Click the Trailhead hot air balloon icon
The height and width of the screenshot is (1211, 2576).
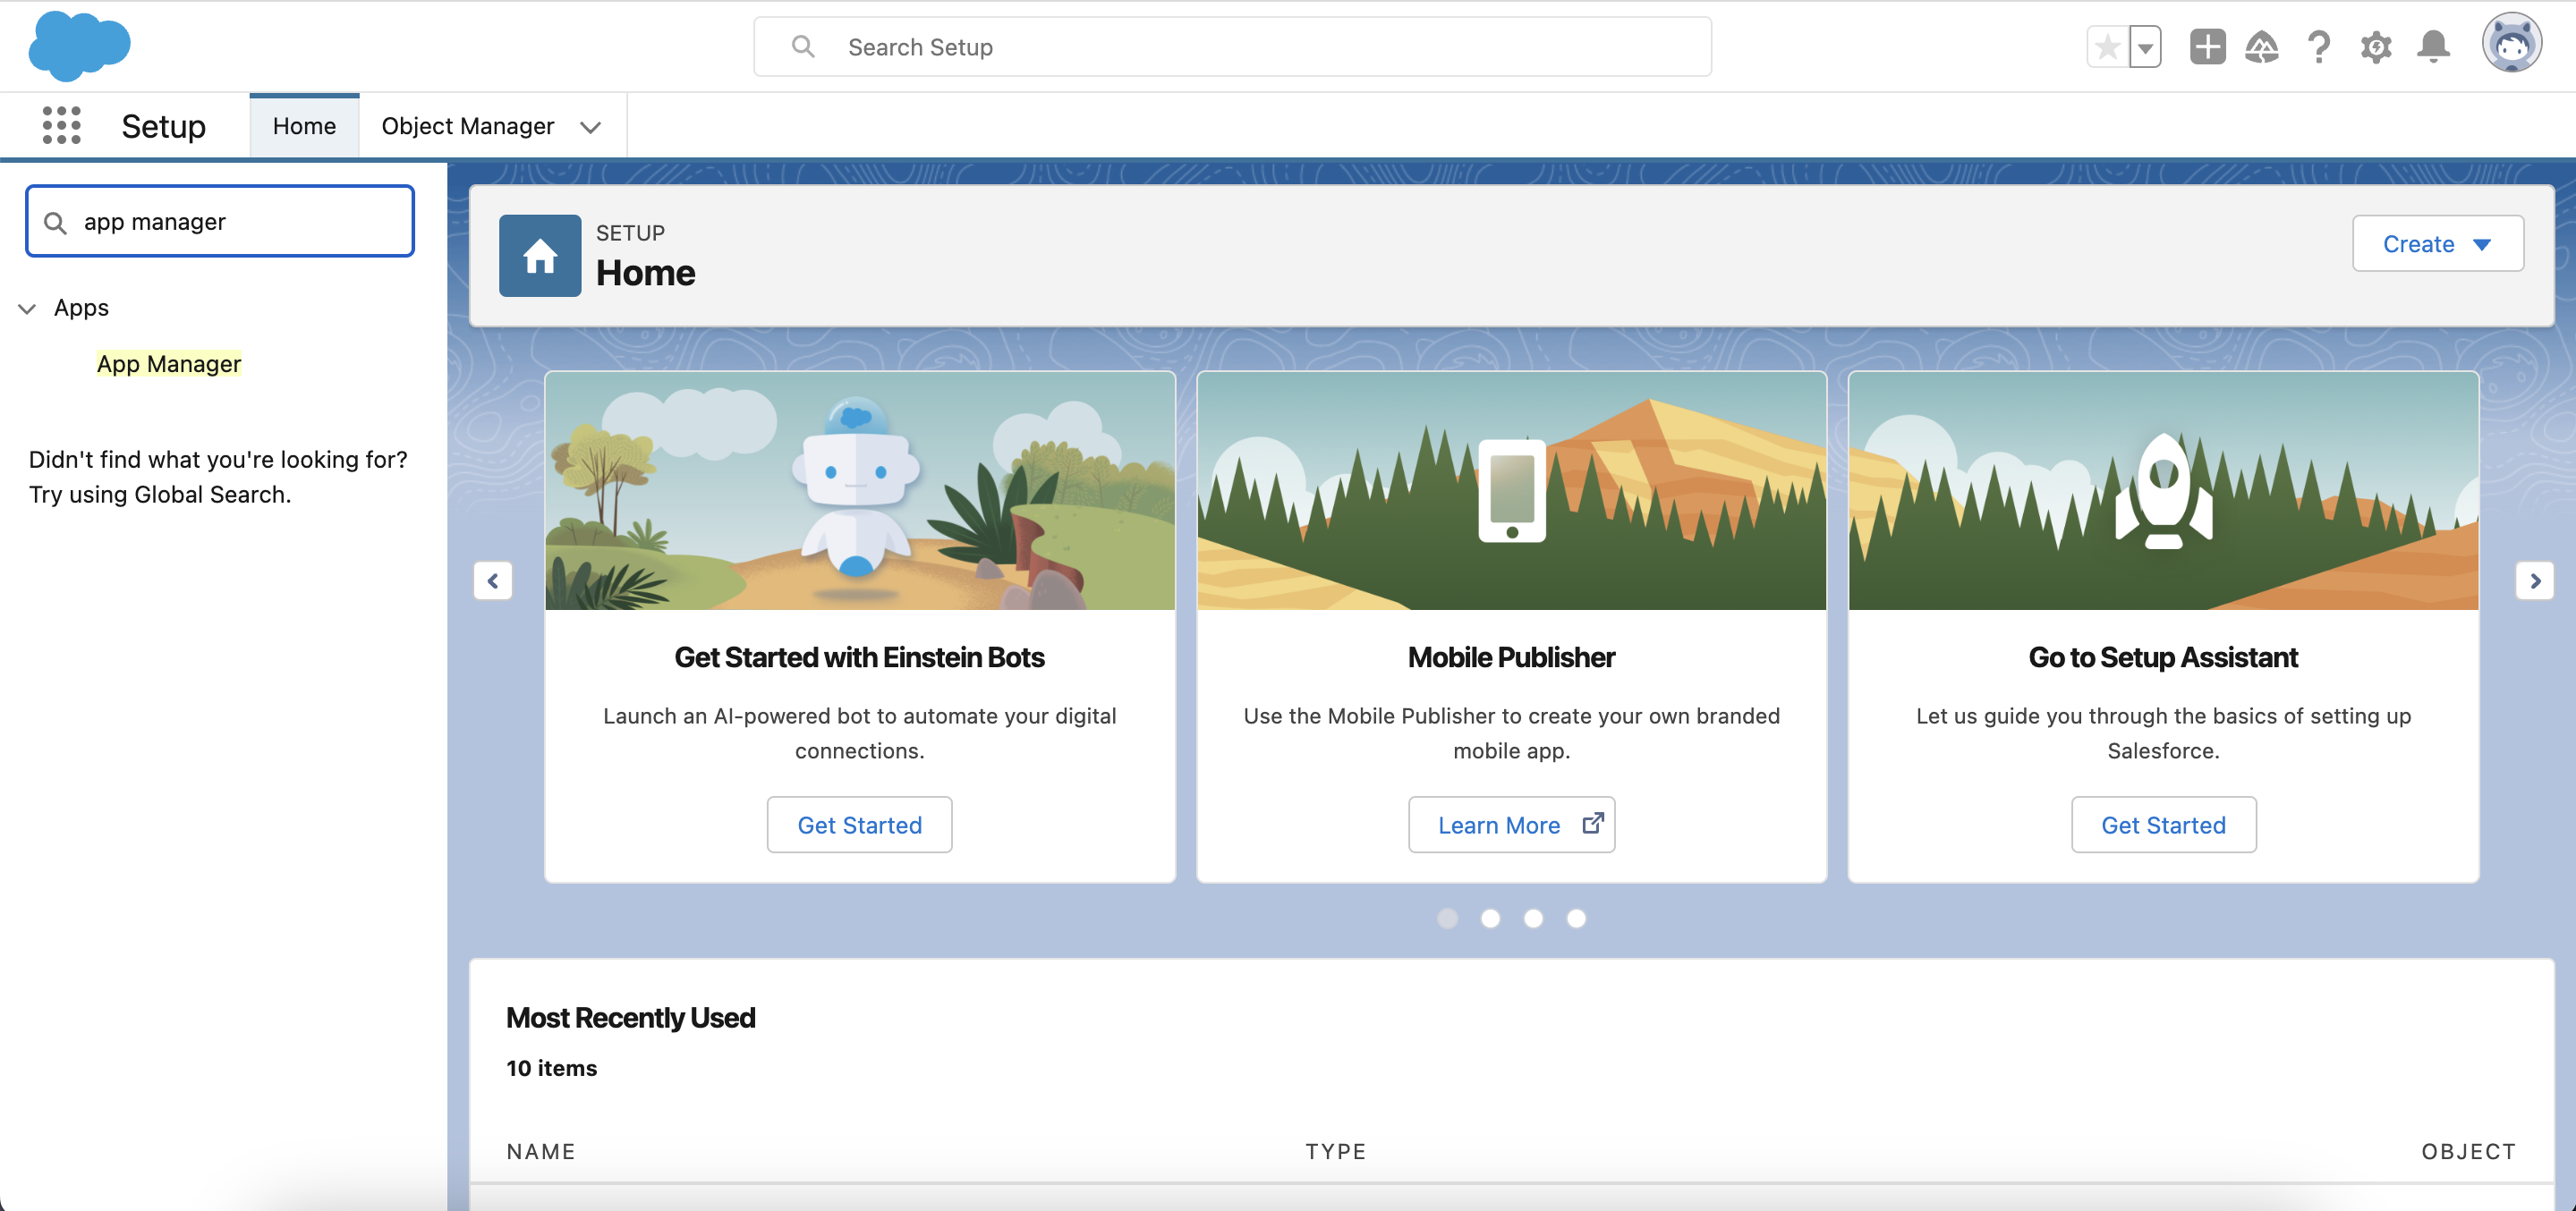(x=2262, y=46)
